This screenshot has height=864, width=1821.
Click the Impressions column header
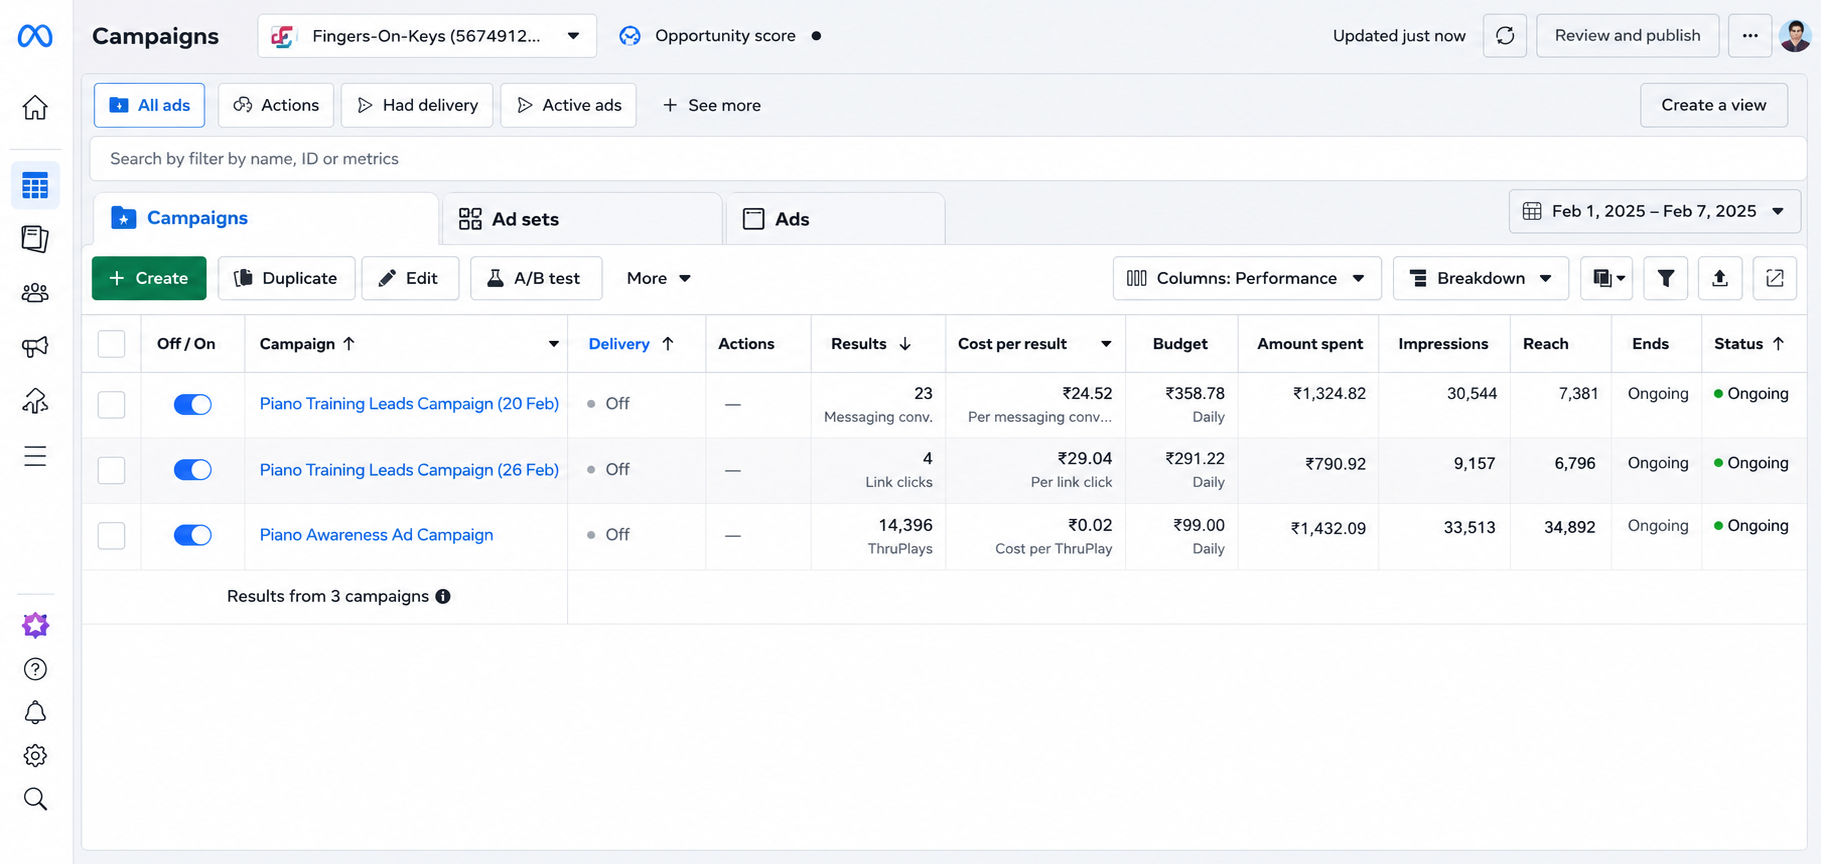[1443, 344]
